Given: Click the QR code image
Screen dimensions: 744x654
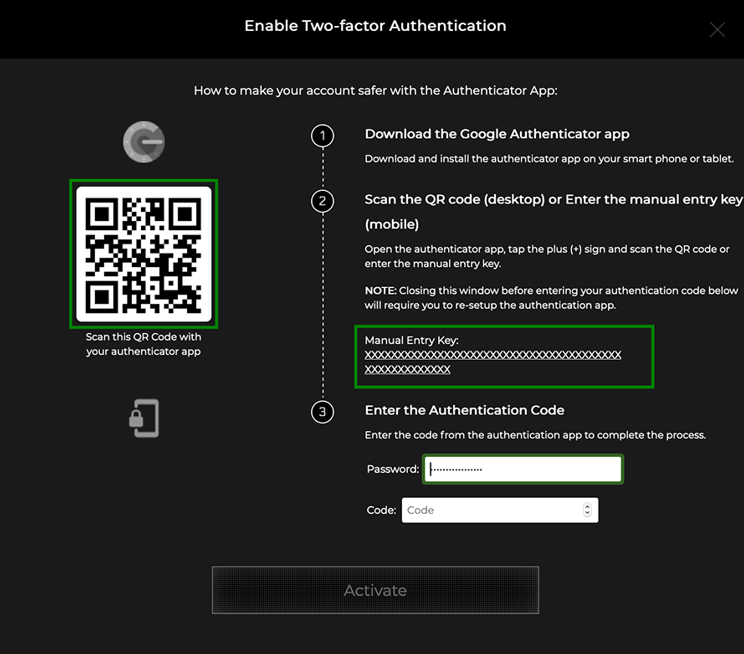Looking at the screenshot, I should [144, 254].
